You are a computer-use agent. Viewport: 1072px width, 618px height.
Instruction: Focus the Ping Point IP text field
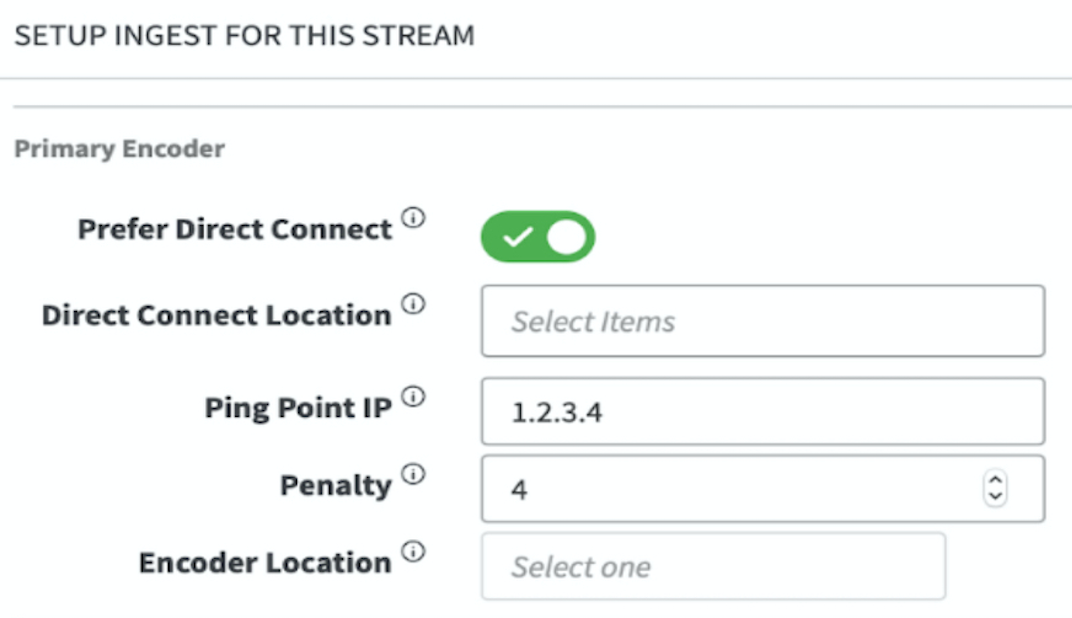tap(762, 411)
